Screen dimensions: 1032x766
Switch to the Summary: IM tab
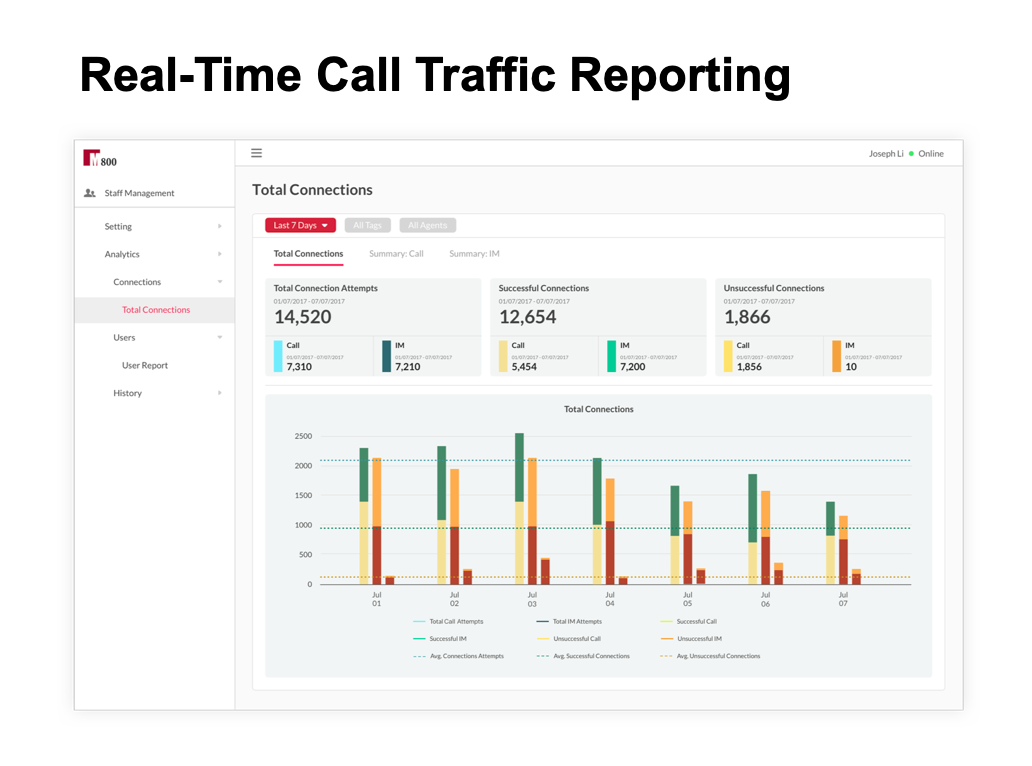pos(473,253)
